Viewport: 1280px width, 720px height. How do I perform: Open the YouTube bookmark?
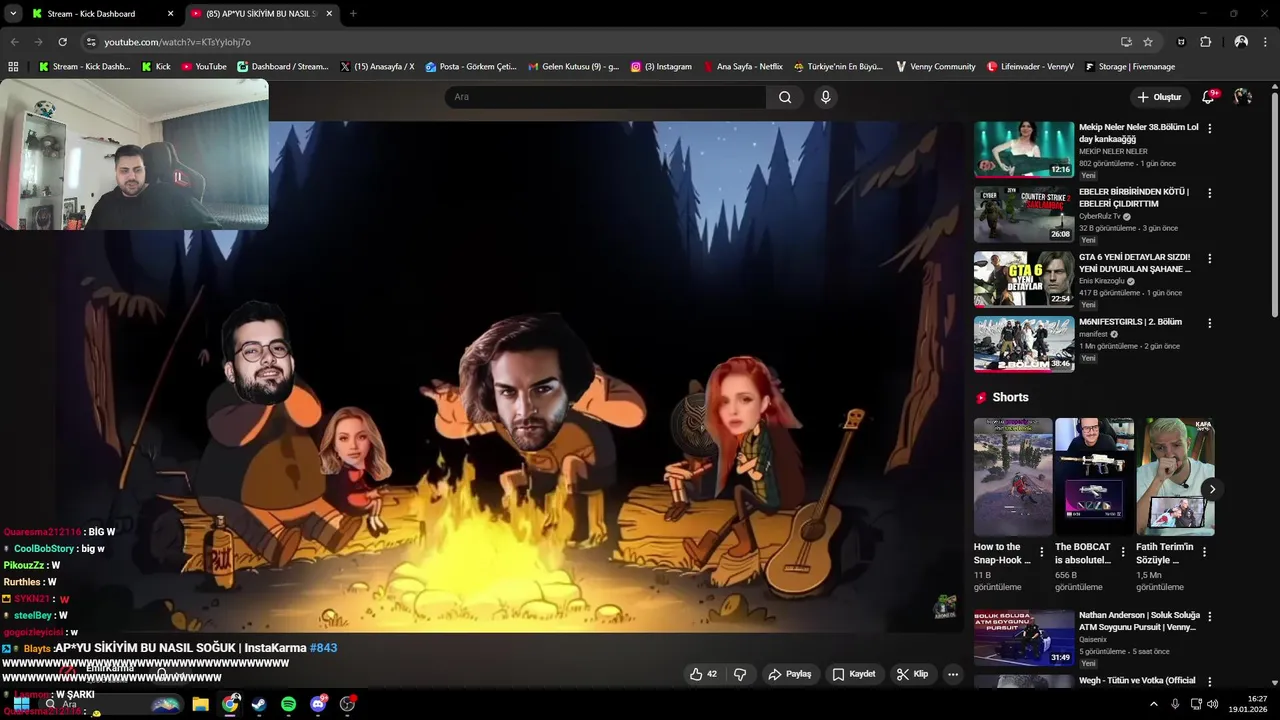pyautogui.click(x=203, y=67)
